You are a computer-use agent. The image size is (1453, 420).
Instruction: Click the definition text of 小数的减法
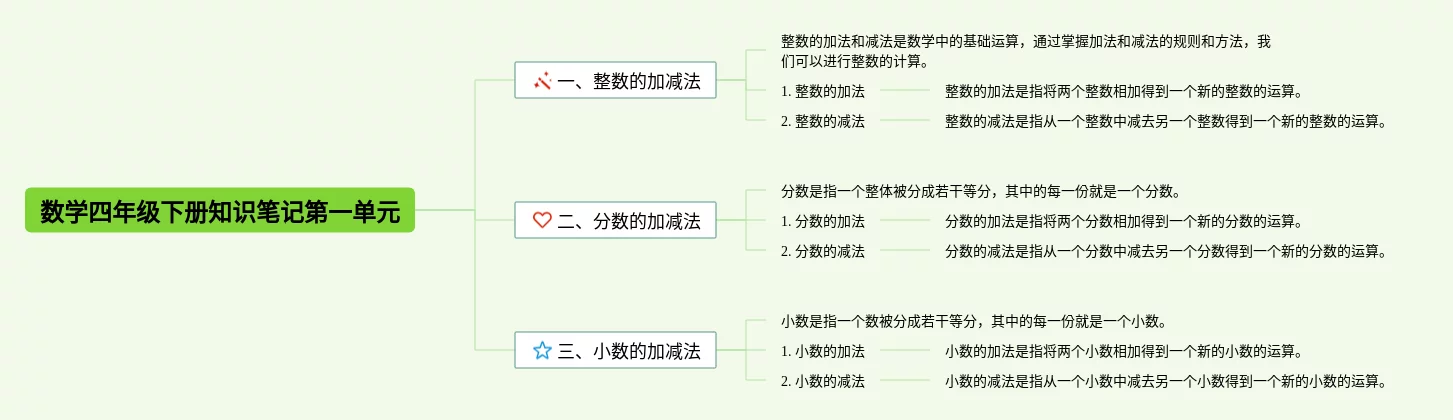(1166, 381)
